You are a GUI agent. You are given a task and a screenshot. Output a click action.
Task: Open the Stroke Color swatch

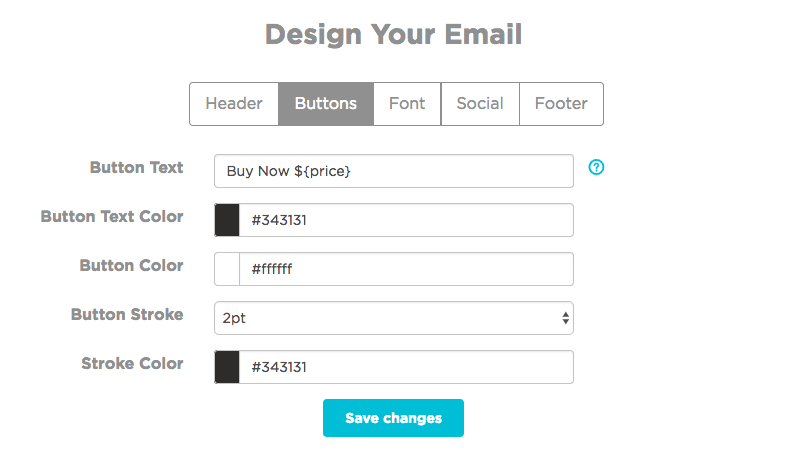coord(227,367)
